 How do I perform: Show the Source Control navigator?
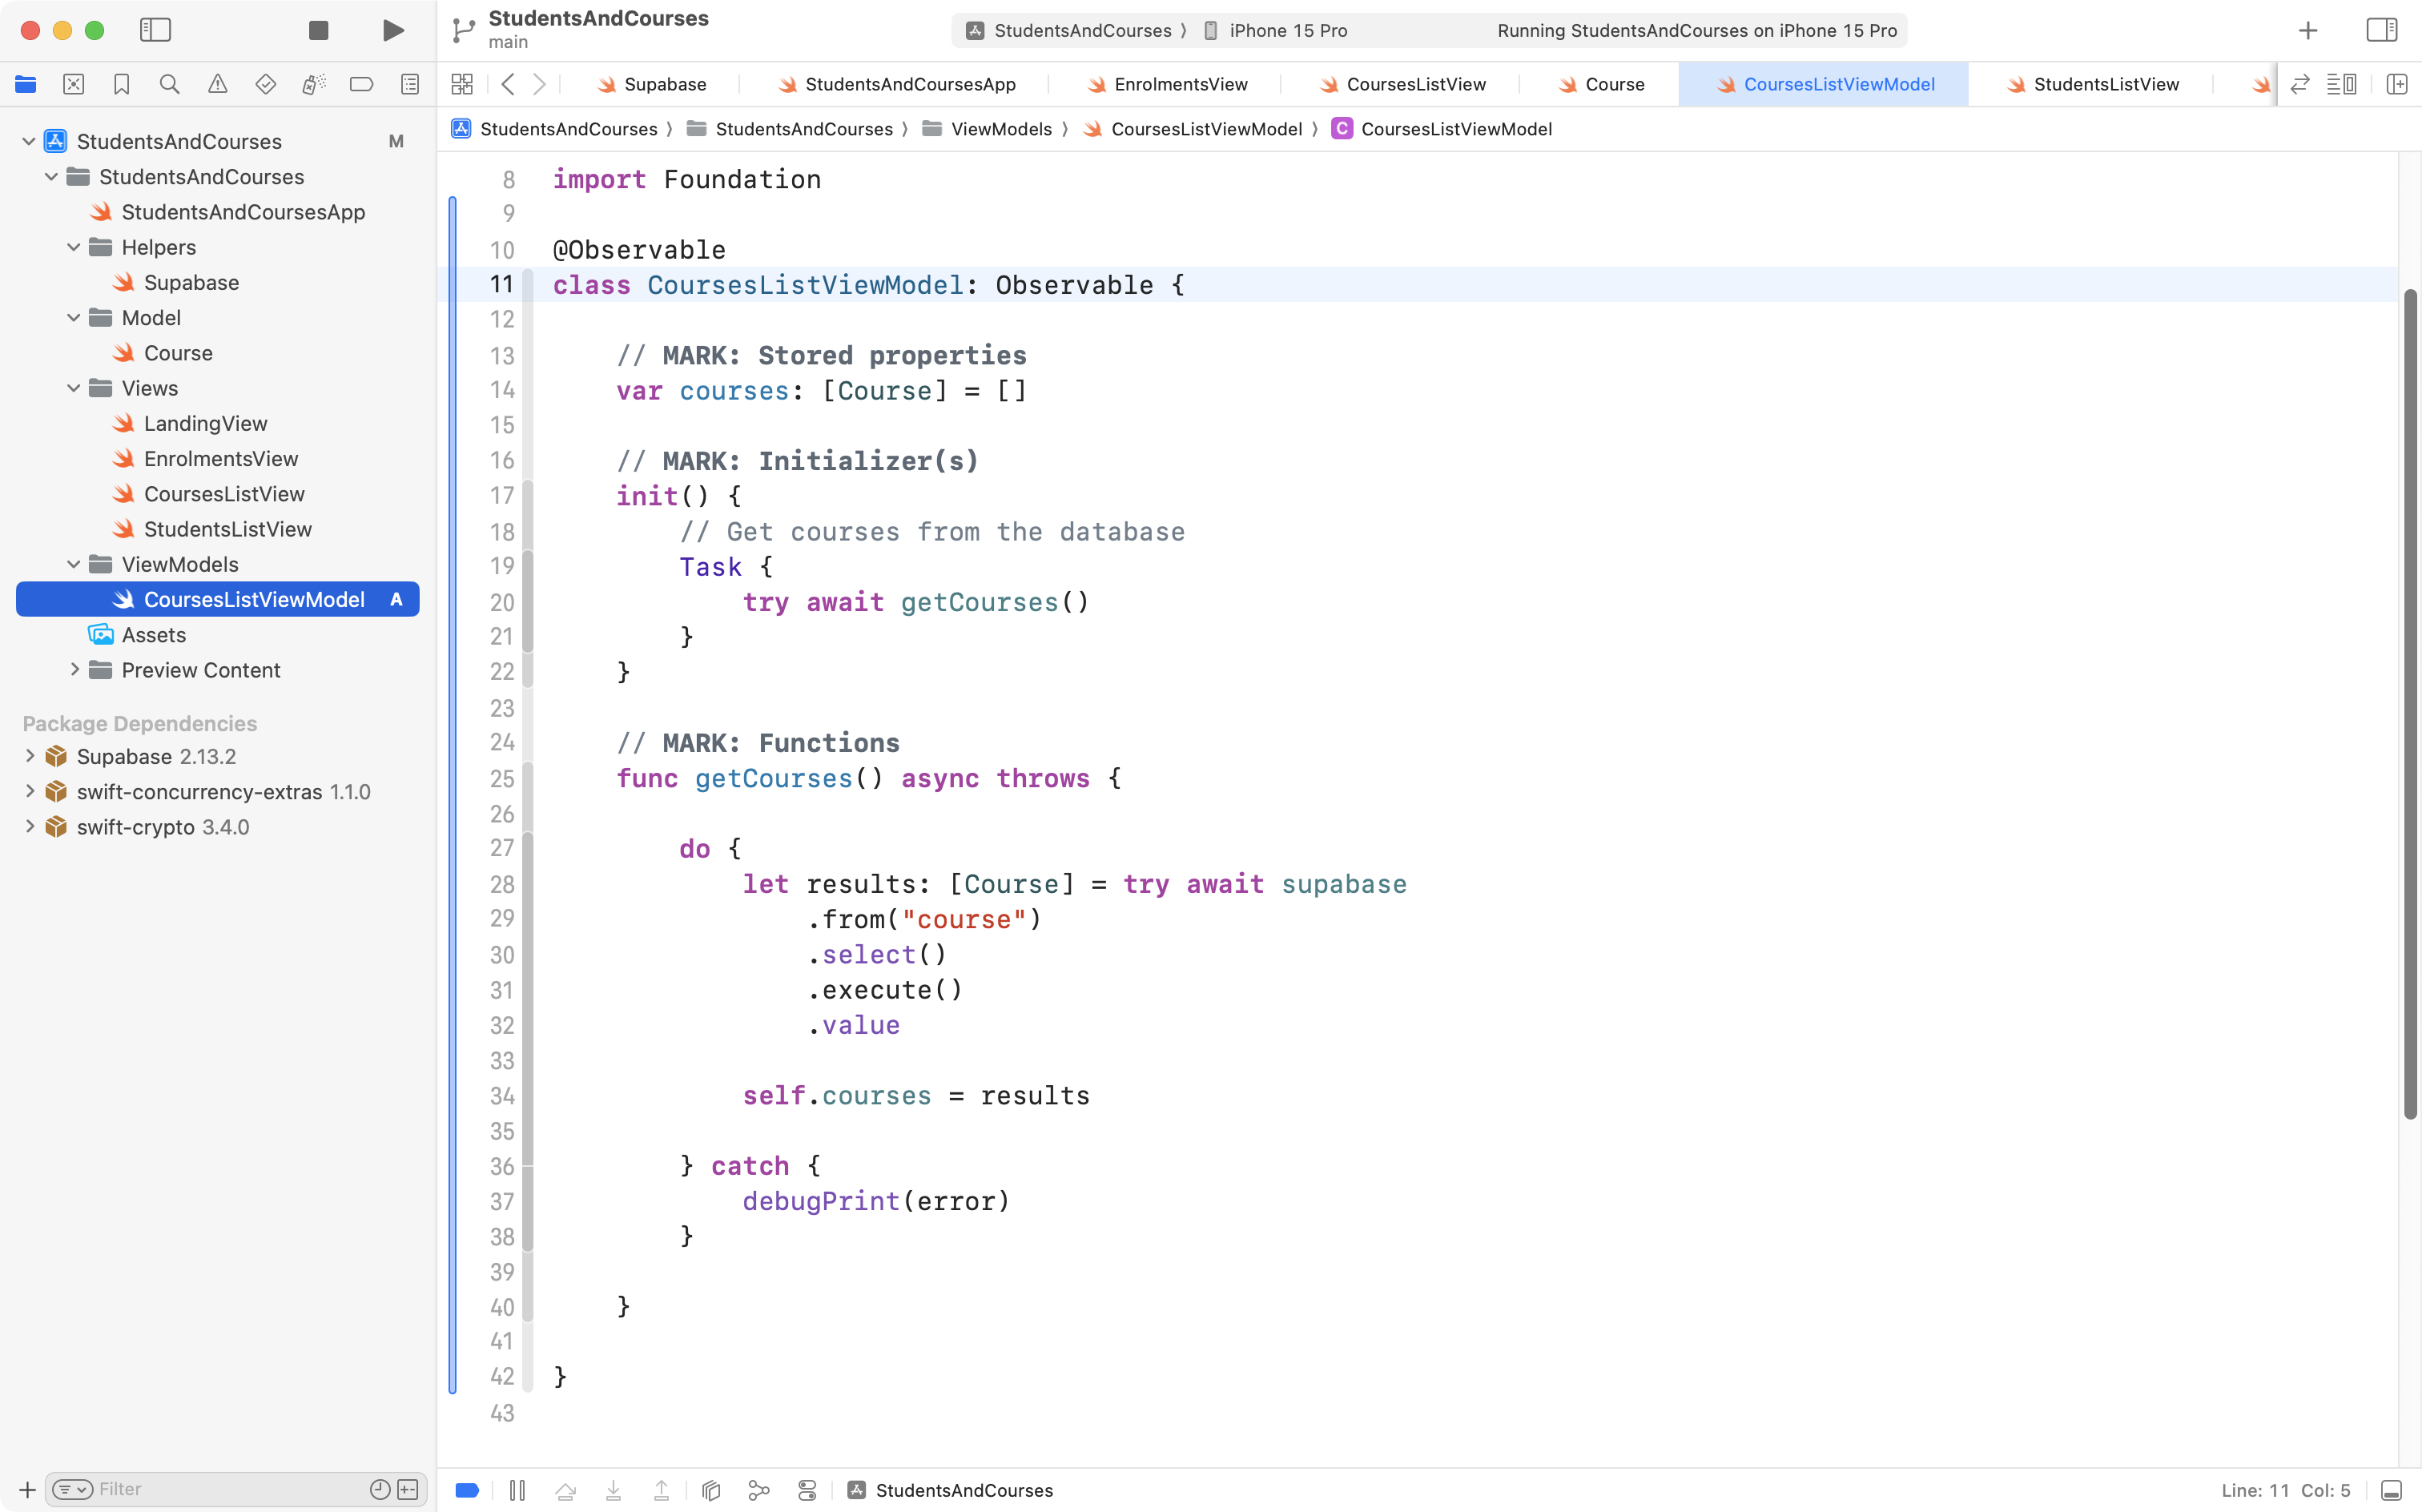(73, 84)
